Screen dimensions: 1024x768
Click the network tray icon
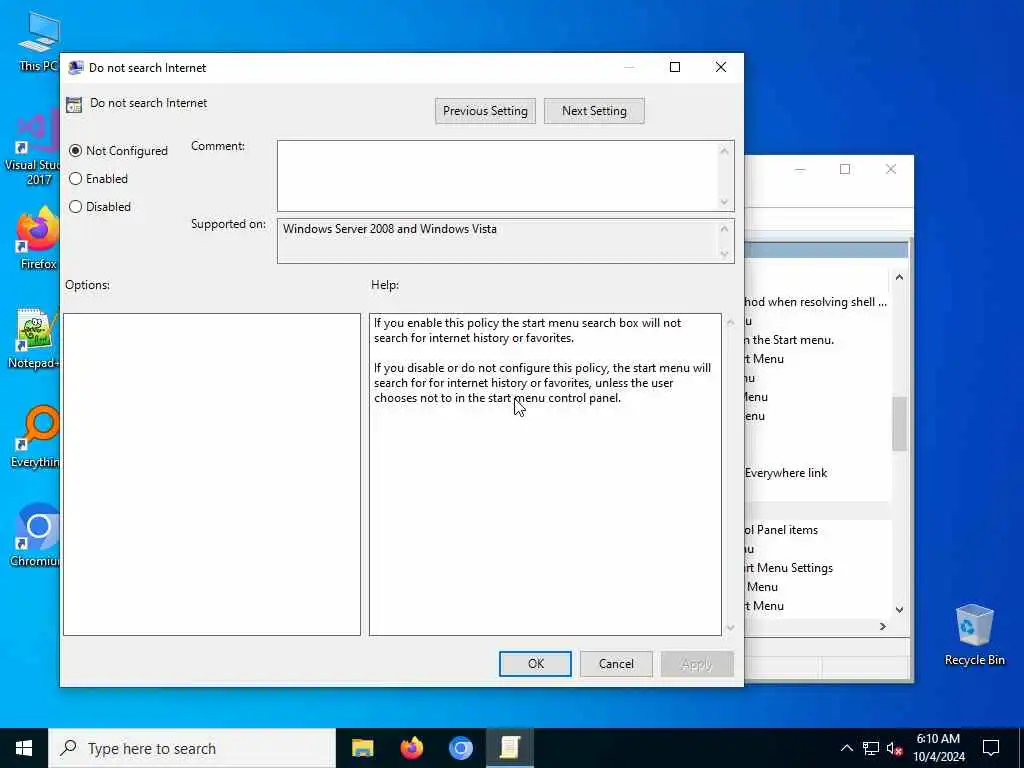(871, 748)
